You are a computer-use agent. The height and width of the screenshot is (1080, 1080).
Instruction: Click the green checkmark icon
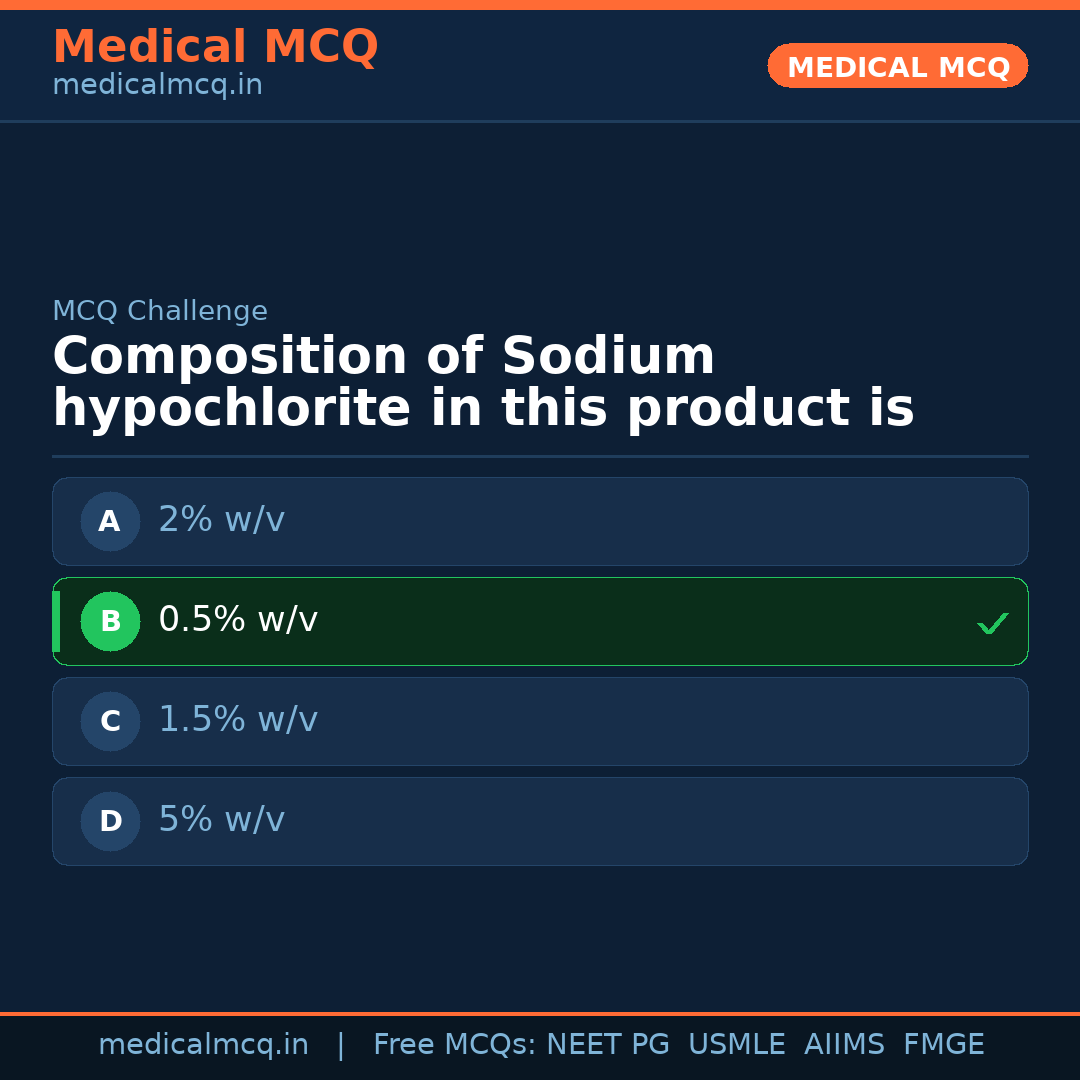[x=992, y=623]
